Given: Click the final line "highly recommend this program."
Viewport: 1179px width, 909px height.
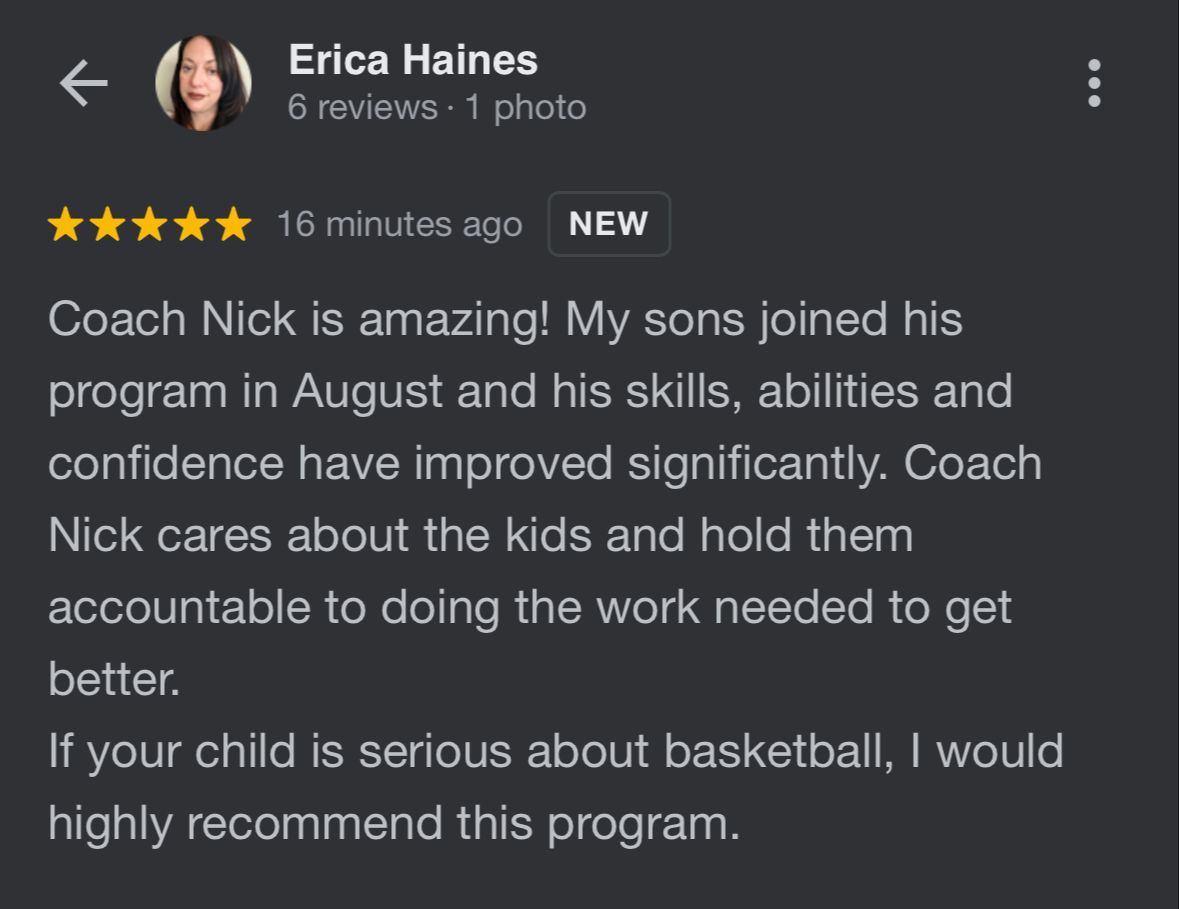Looking at the screenshot, I should [394, 823].
